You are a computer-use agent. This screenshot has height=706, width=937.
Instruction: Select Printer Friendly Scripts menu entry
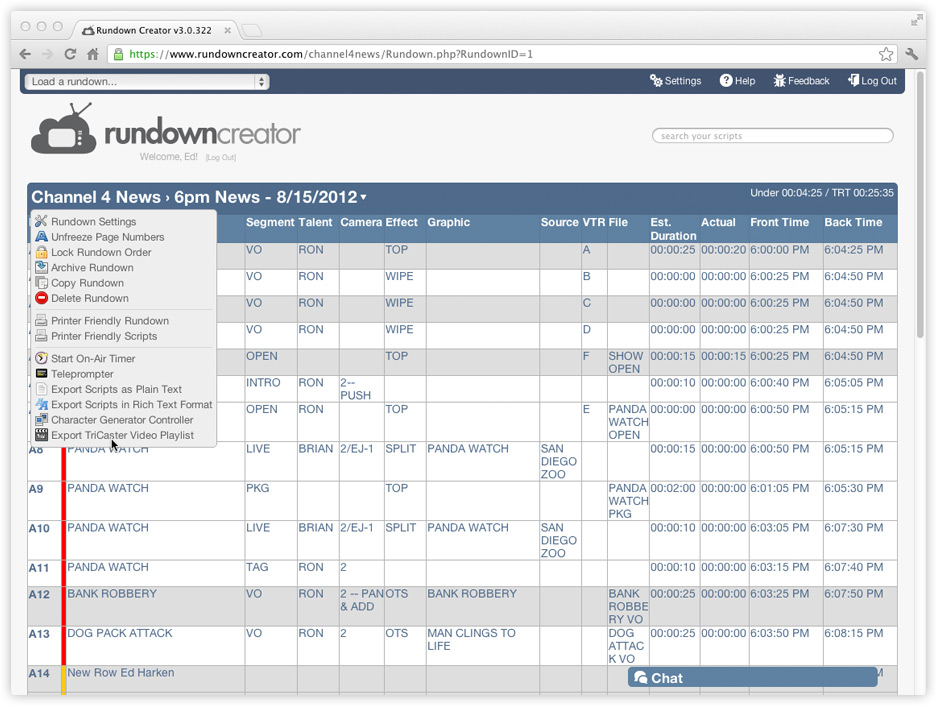click(104, 336)
